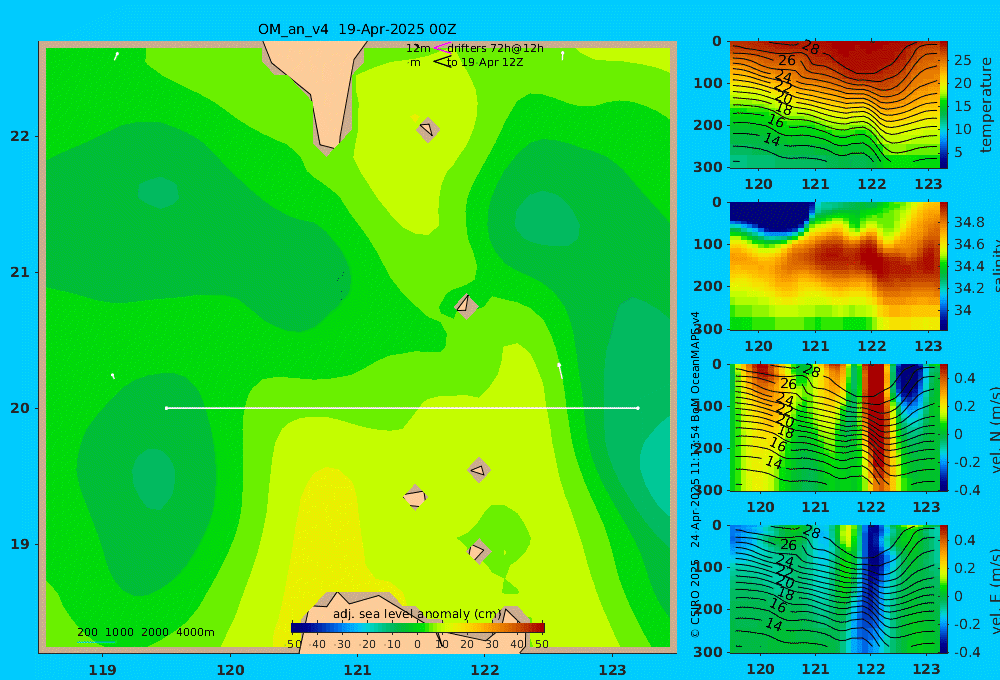Click the 'to 19 Apr 12Z' legend text
The width and height of the screenshot is (1000, 680).
point(485,63)
